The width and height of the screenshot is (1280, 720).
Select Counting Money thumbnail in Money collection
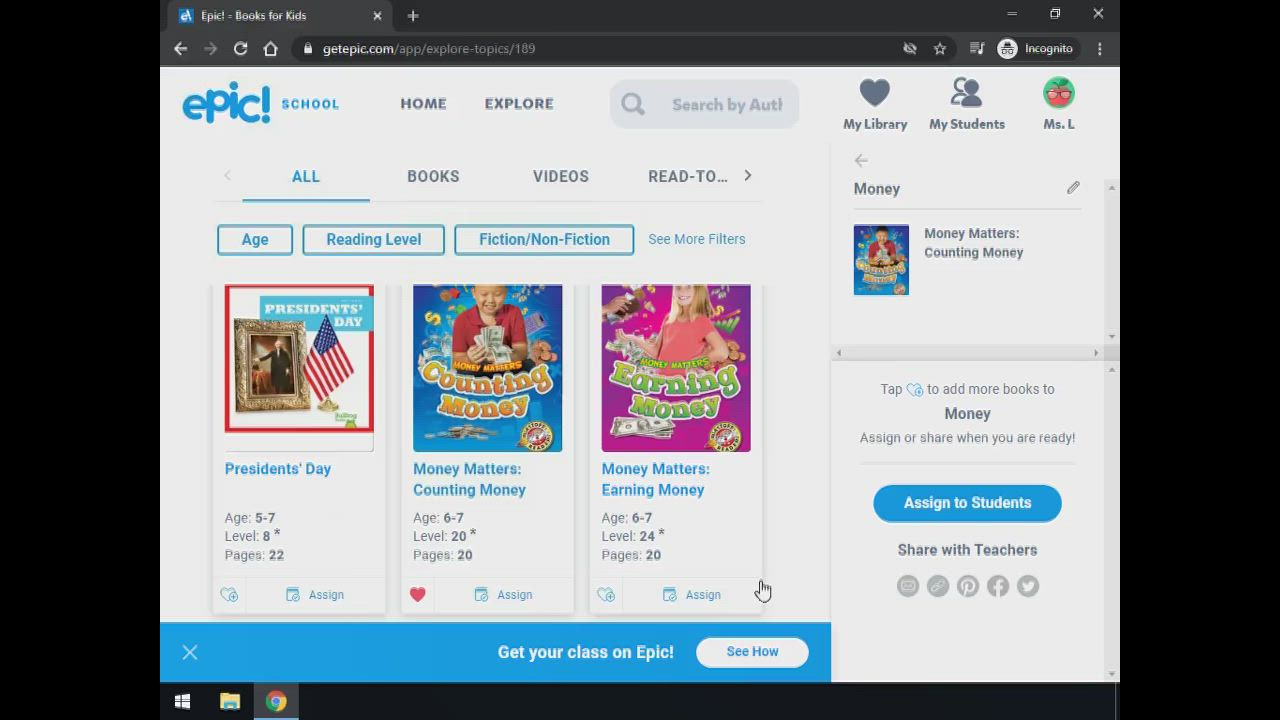point(881,260)
